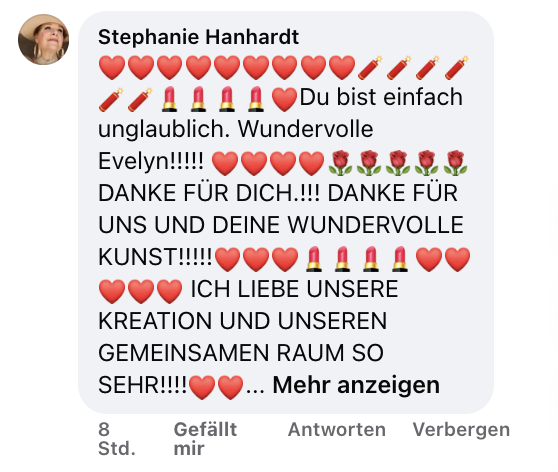The image size is (558, 472).
Task: Click the first lipstick emoji after the firecrackers
Action: pyautogui.click(x=169, y=100)
